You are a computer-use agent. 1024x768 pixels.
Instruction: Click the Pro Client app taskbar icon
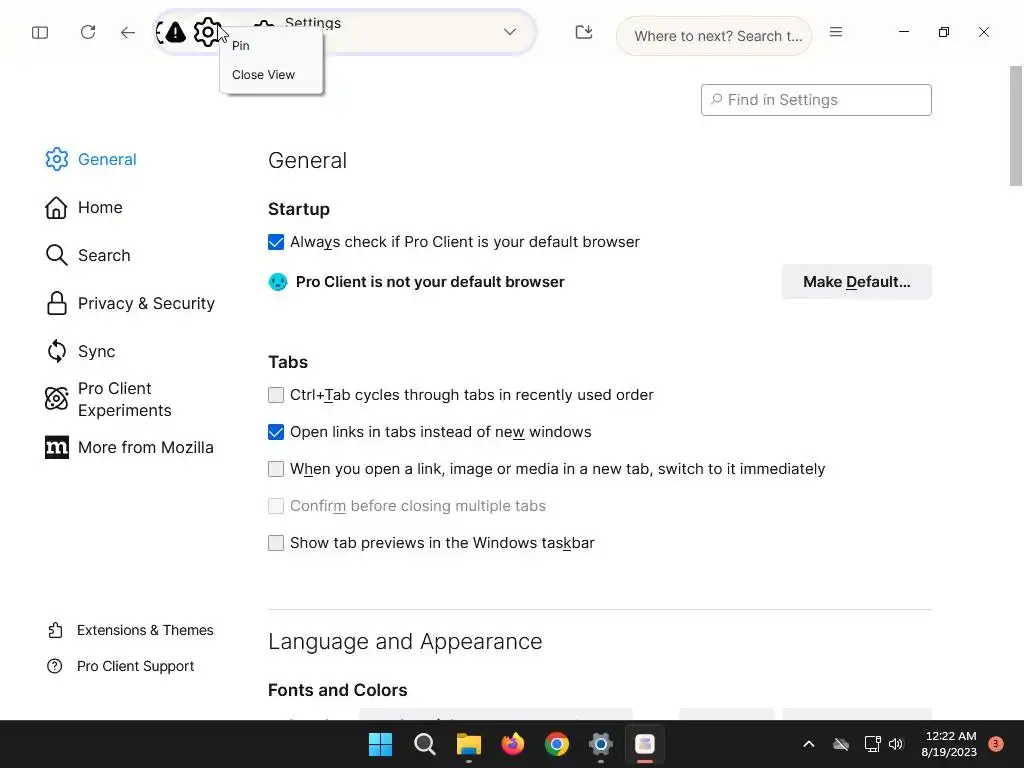(x=645, y=744)
